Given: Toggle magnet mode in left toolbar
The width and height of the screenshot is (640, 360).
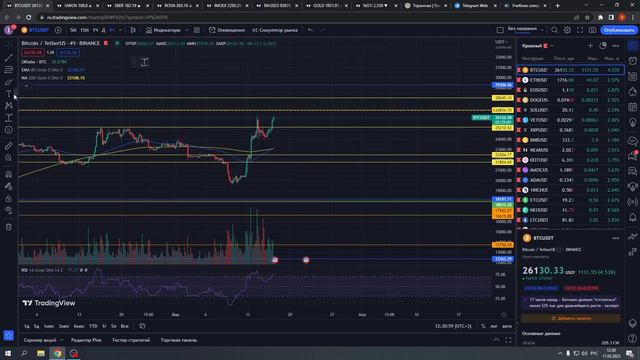Looking at the screenshot, I should 9,174.
